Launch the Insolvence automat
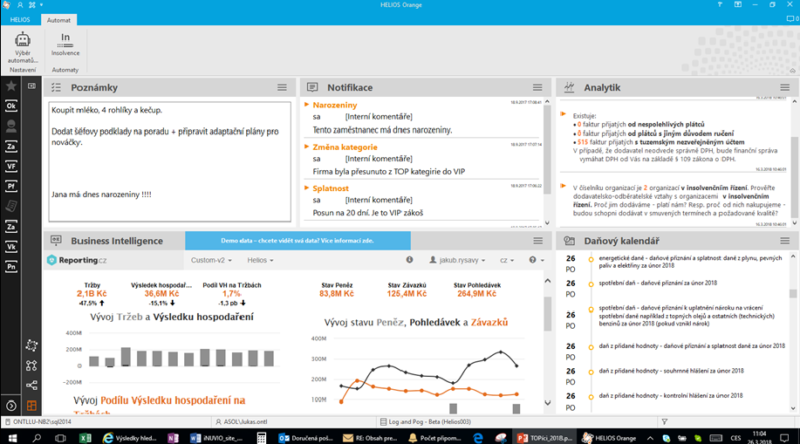Viewport: 800px width, 444px height. 65,44
